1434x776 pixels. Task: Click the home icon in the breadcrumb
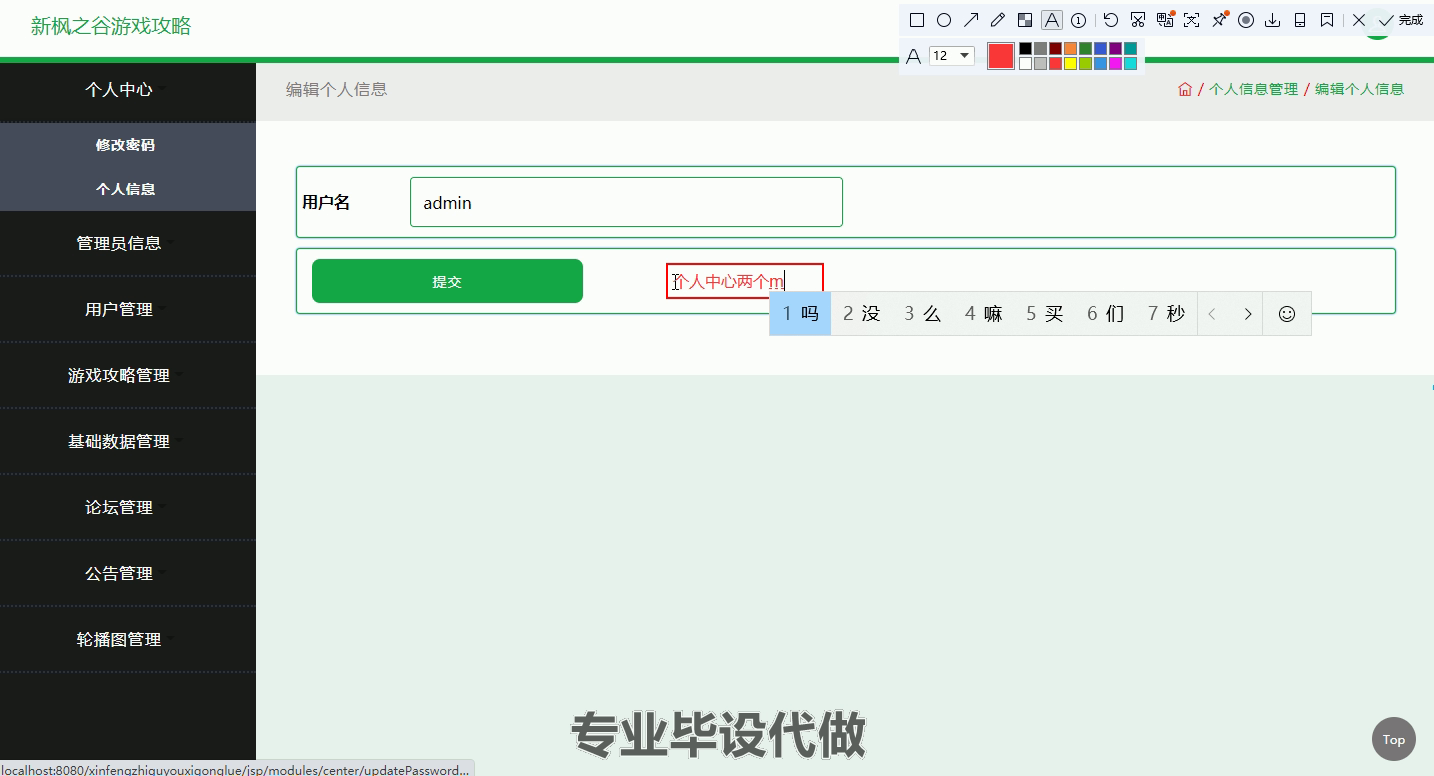[x=1185, y=89]
